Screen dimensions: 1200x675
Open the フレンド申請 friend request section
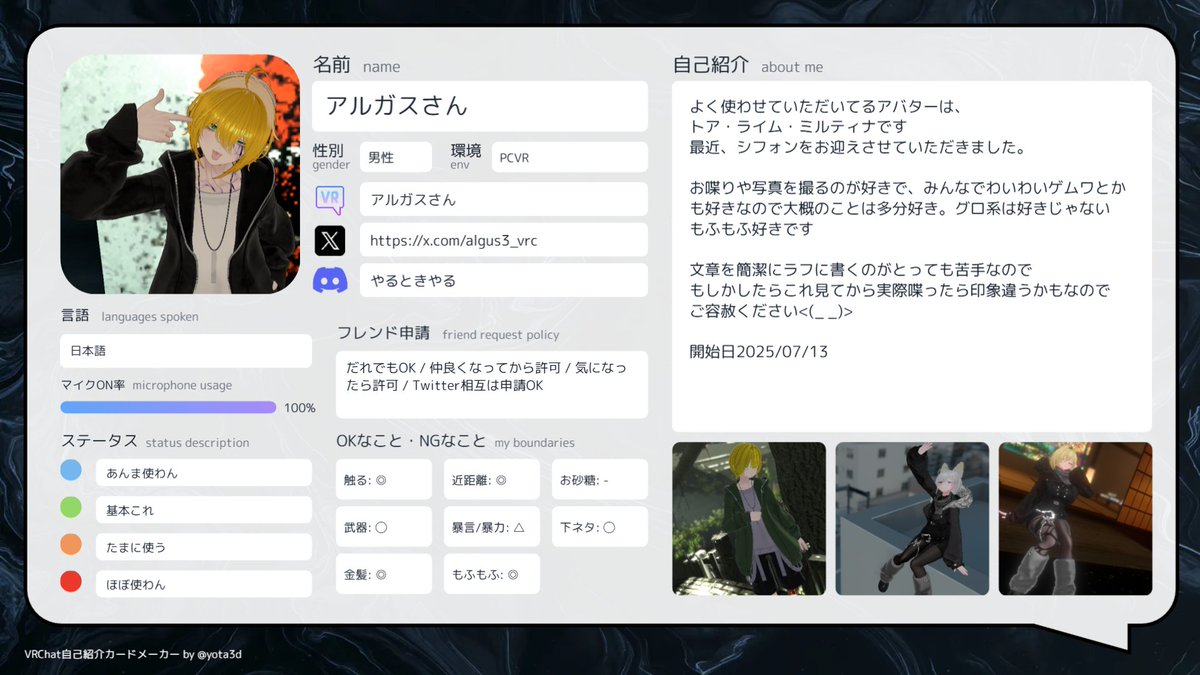click(x=384, y=335)
